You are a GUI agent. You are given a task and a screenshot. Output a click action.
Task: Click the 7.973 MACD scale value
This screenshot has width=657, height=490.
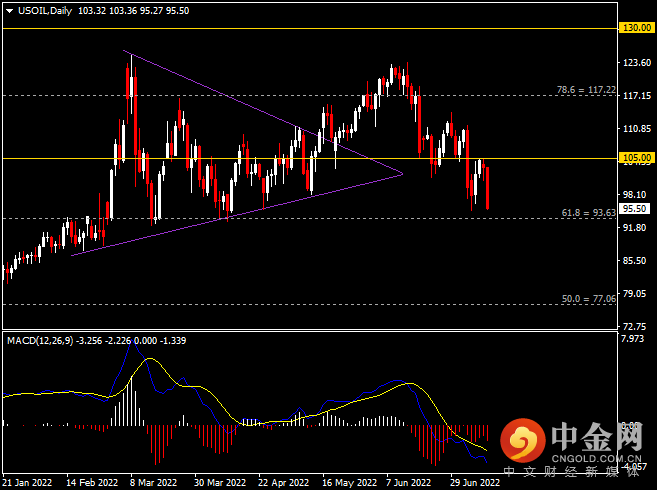[633, 339]
